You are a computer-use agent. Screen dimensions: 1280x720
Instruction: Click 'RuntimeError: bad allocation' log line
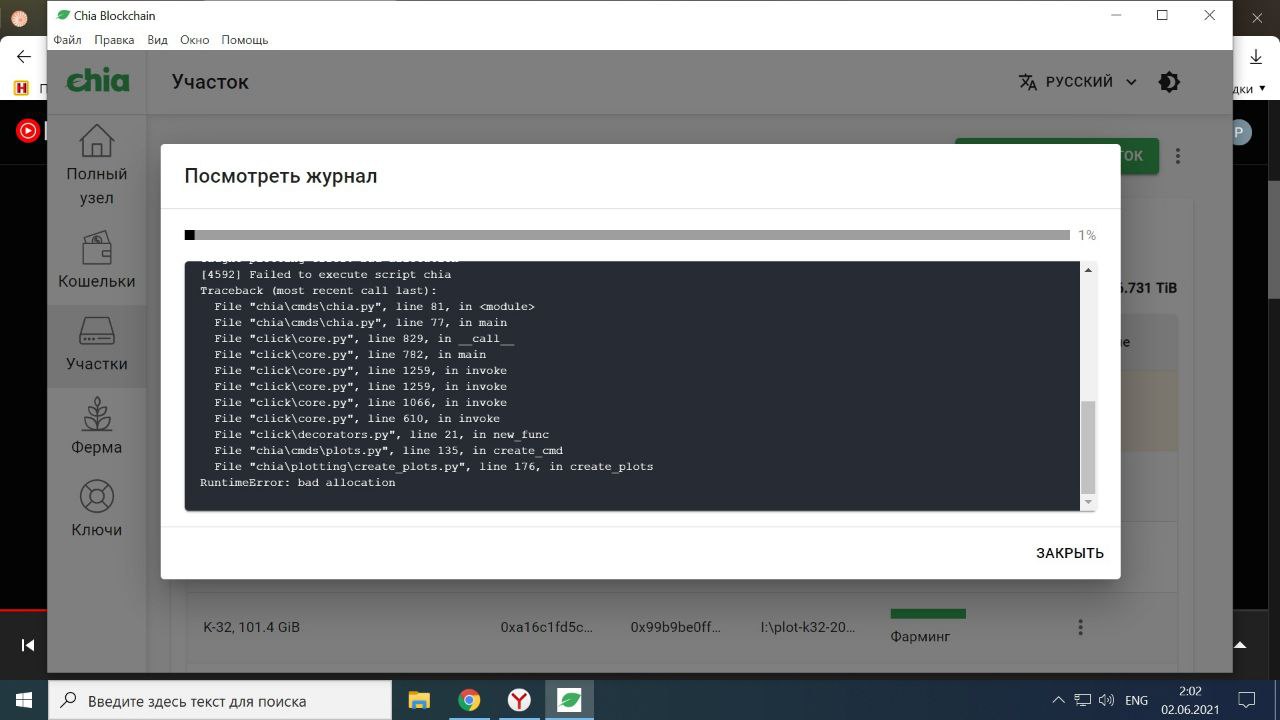point(298,483)
